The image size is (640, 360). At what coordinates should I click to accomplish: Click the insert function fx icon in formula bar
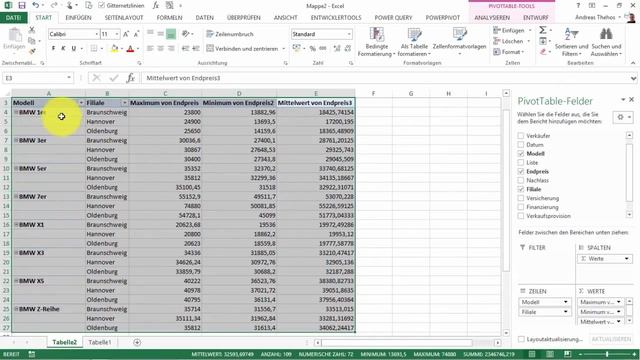pyautogui.click(x=131, y=78)
